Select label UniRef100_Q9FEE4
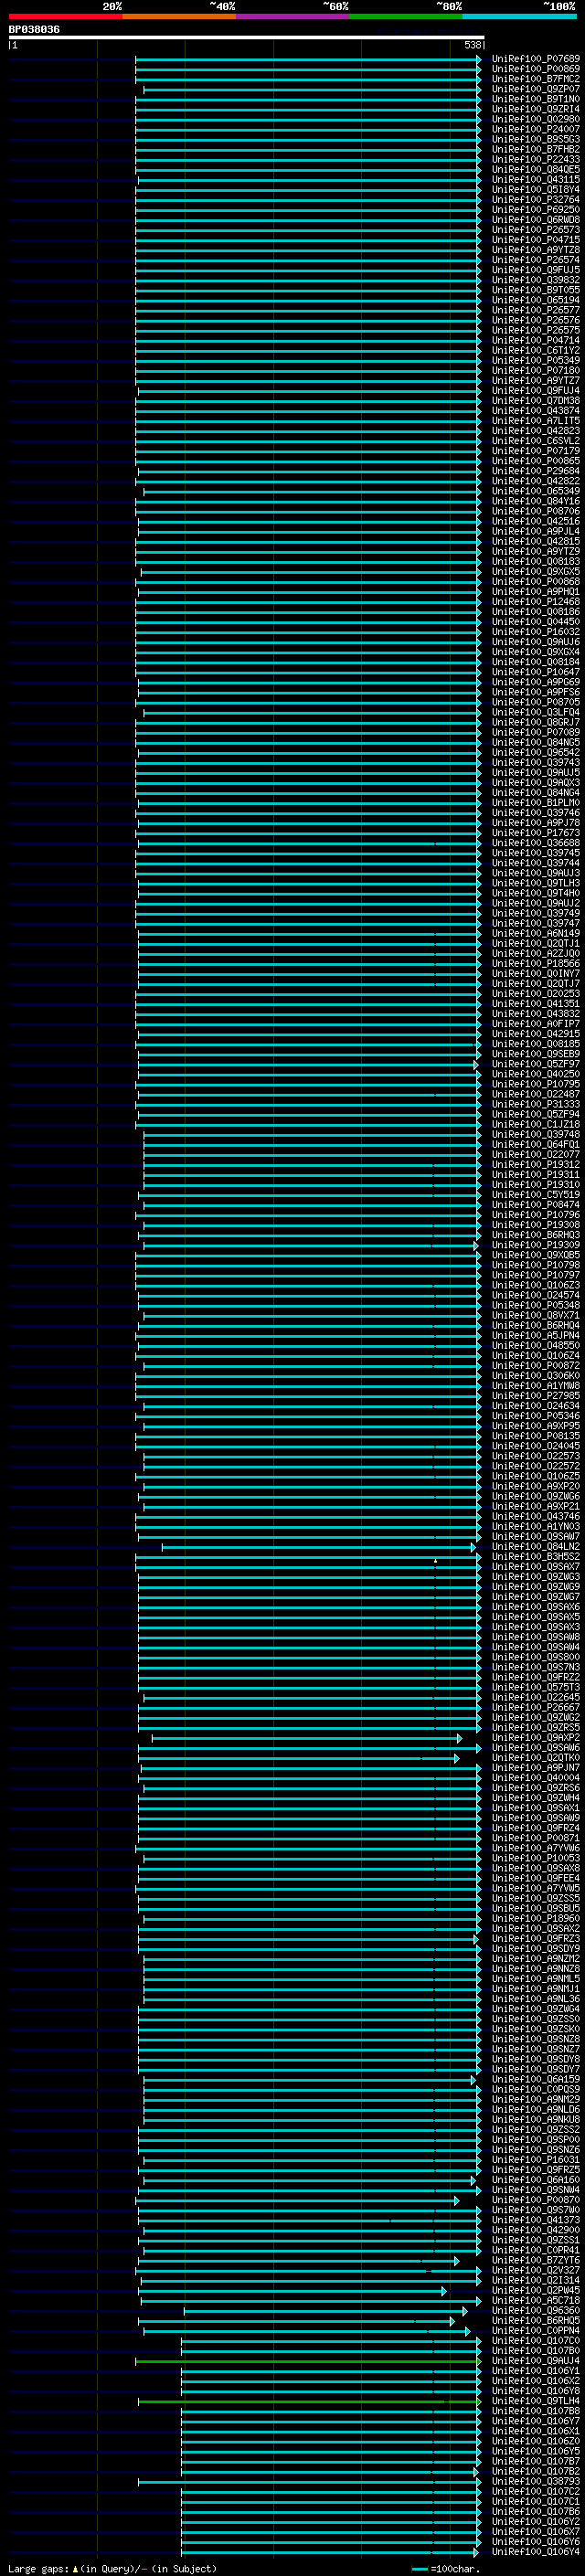Image resolution: width=585 pixels, height=2576 pixels. (536, 1878)
